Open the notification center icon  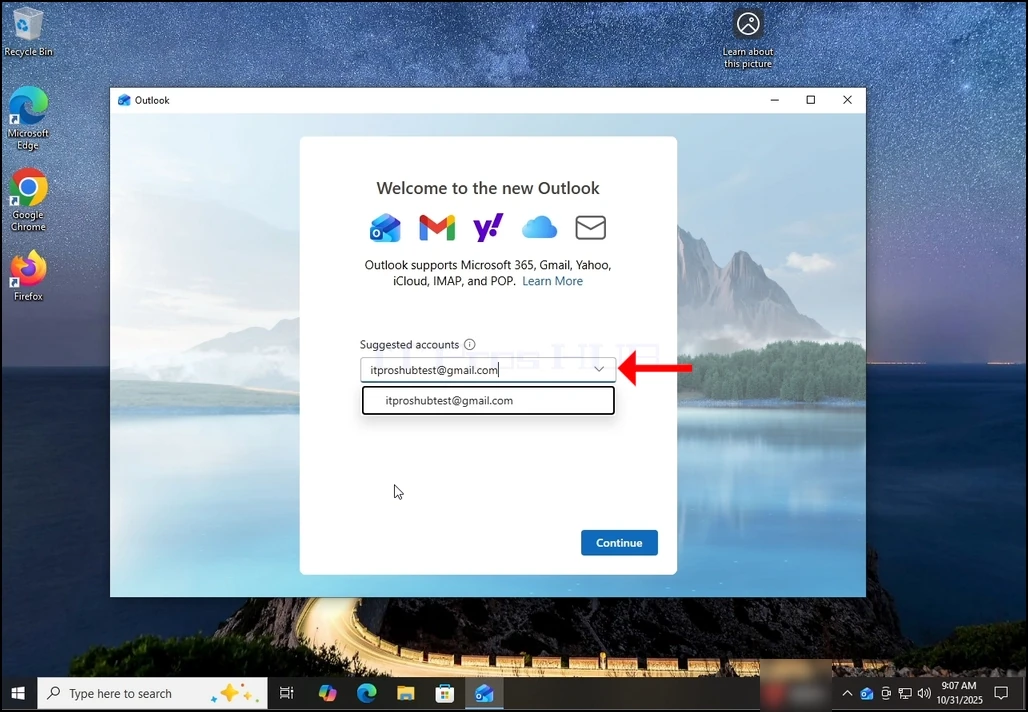point(1001,694)
